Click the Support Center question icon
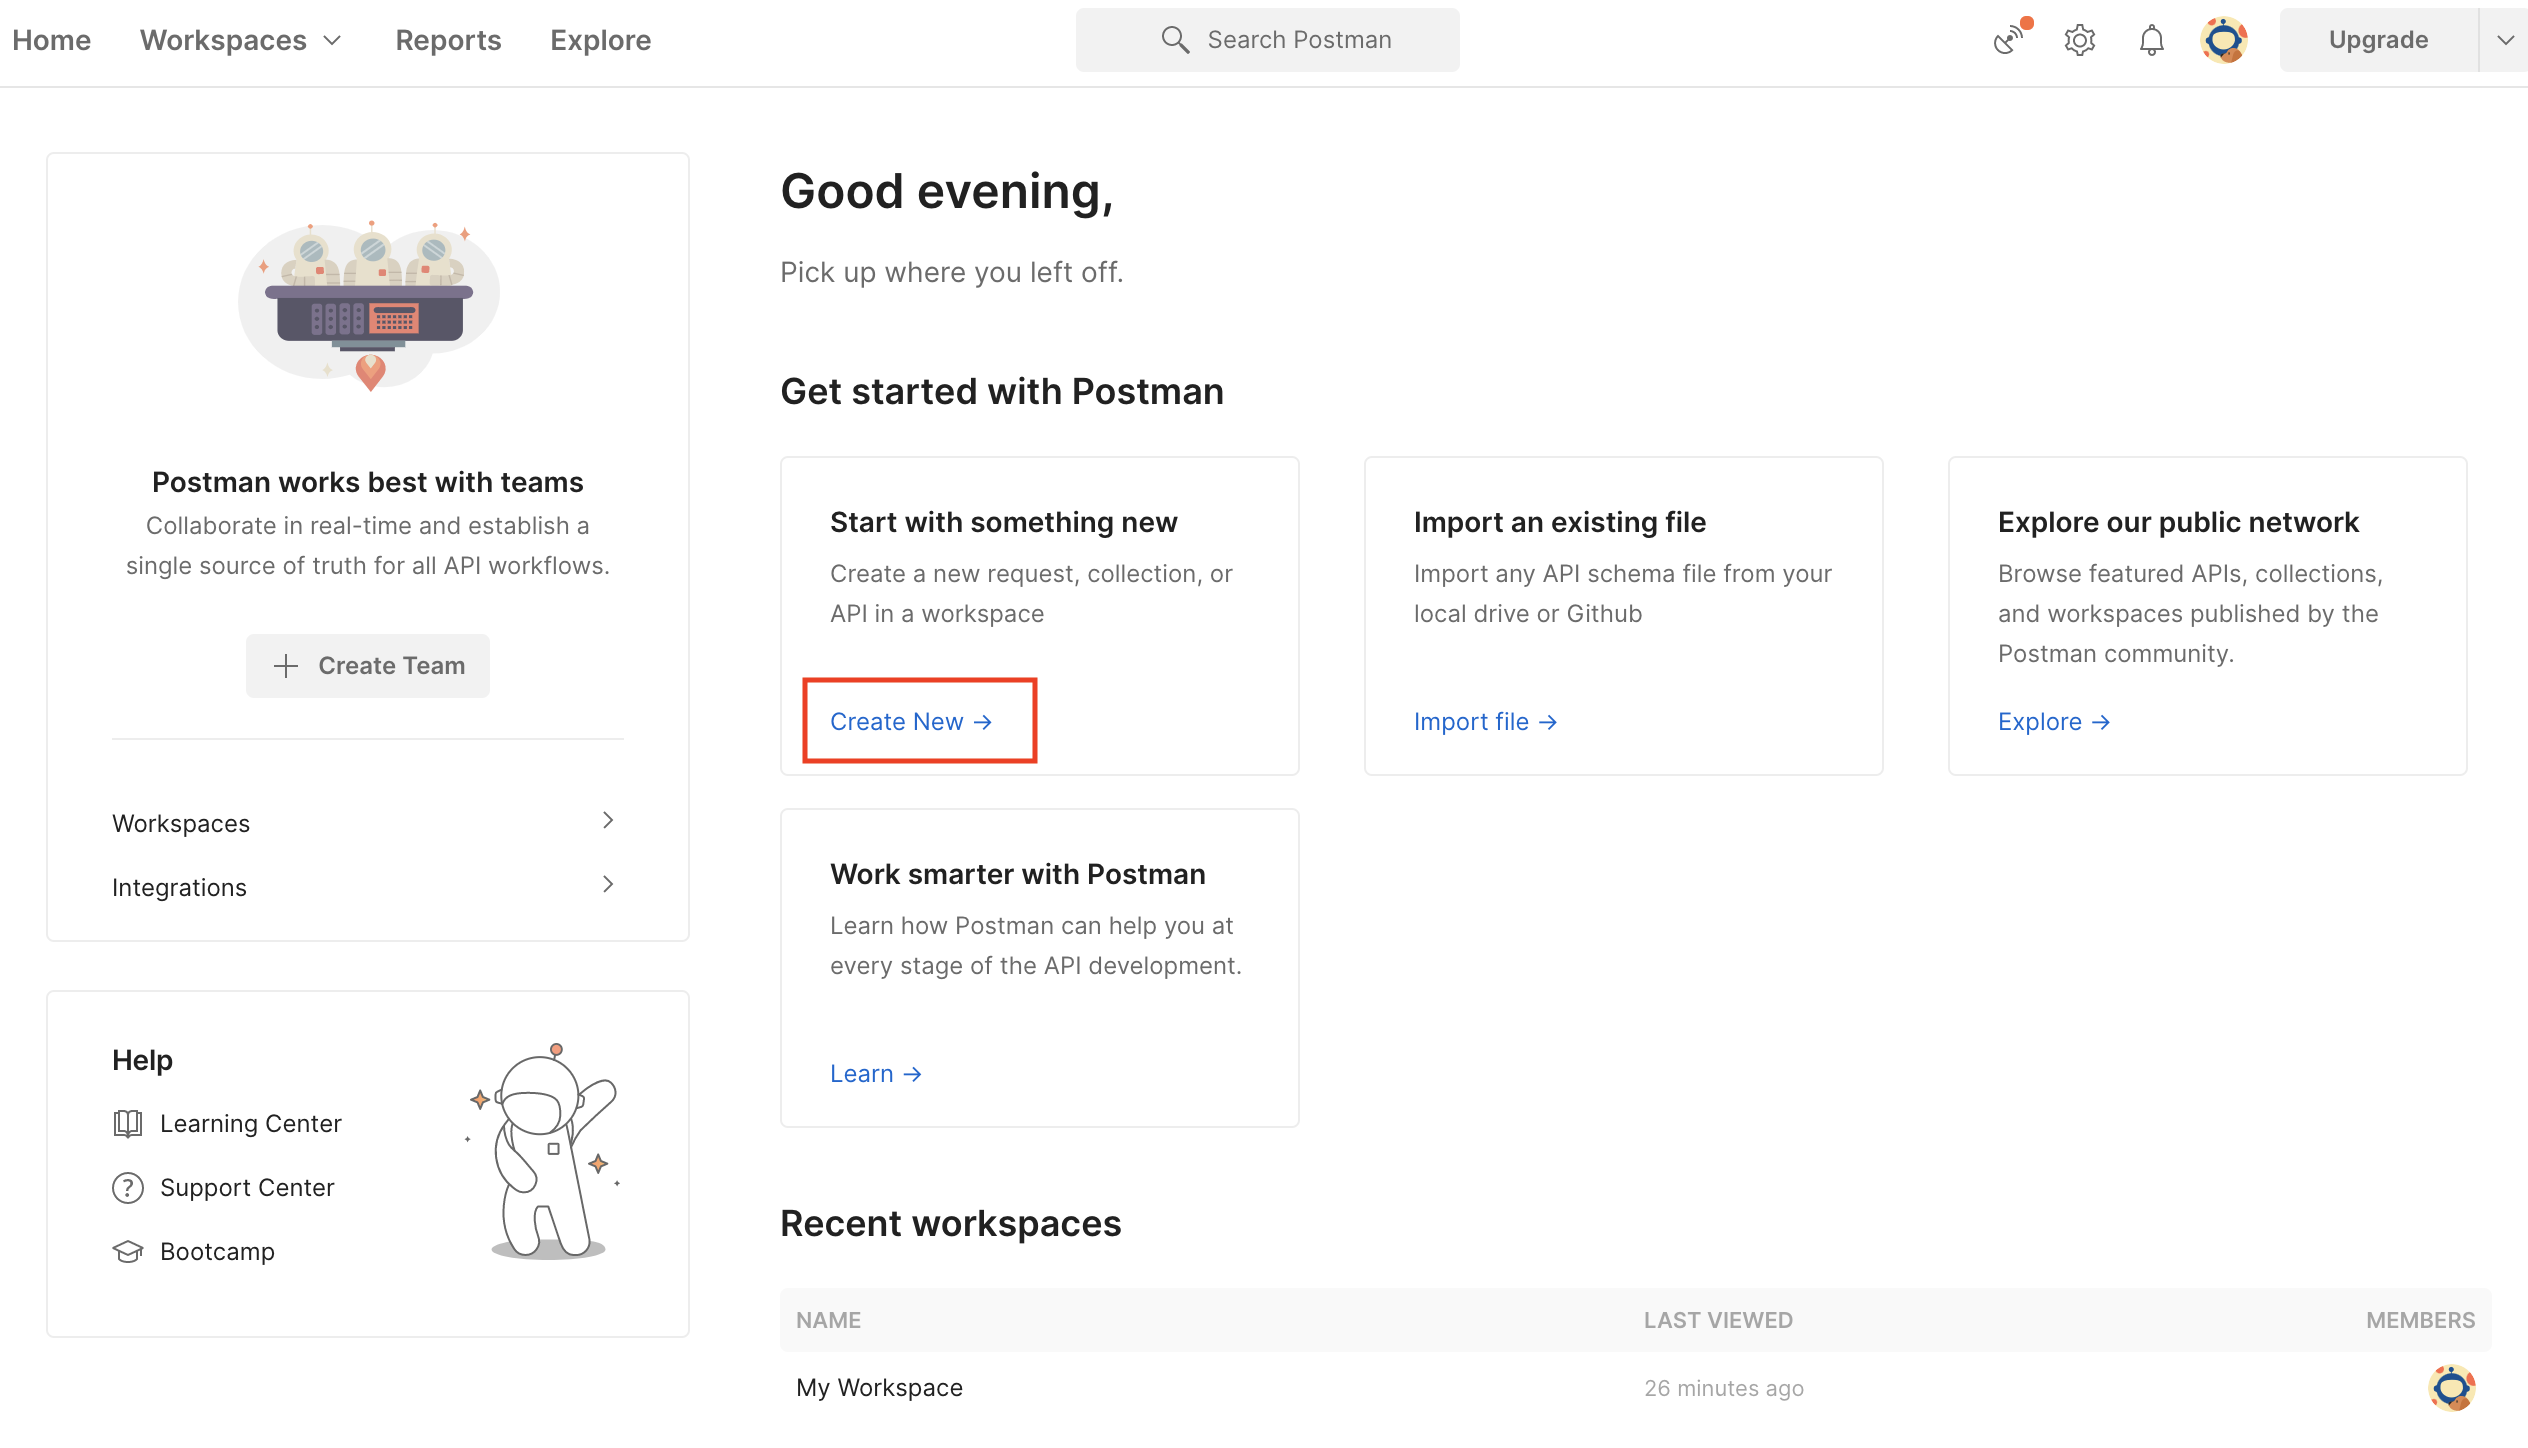 (x=128, y=1188)
